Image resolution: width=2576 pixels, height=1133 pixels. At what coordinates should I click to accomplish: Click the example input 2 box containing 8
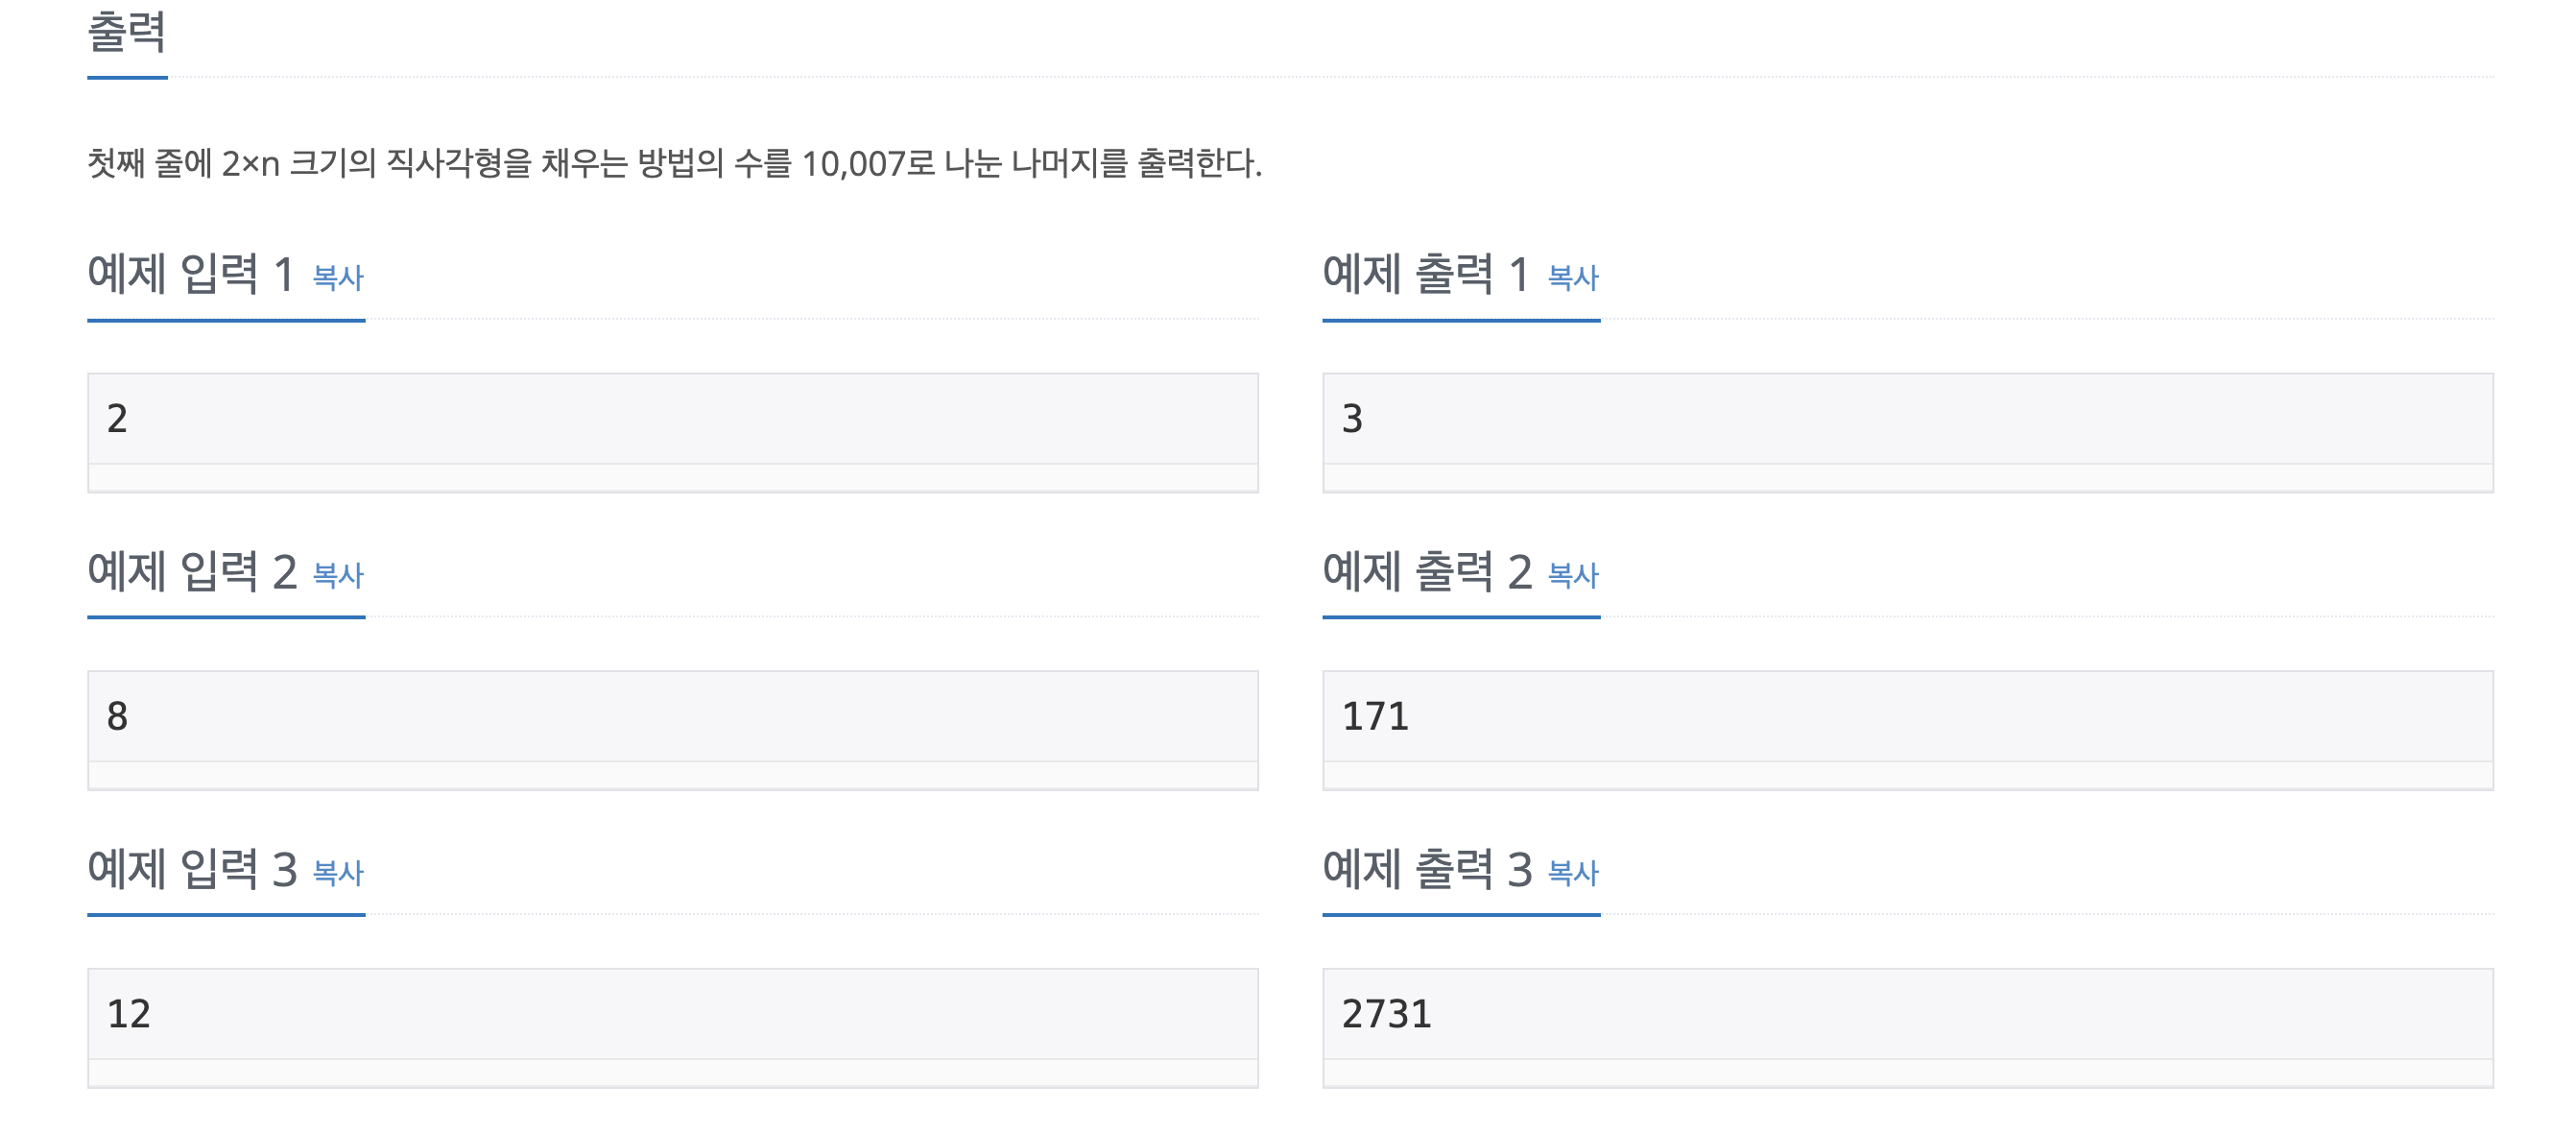[672, 730]
